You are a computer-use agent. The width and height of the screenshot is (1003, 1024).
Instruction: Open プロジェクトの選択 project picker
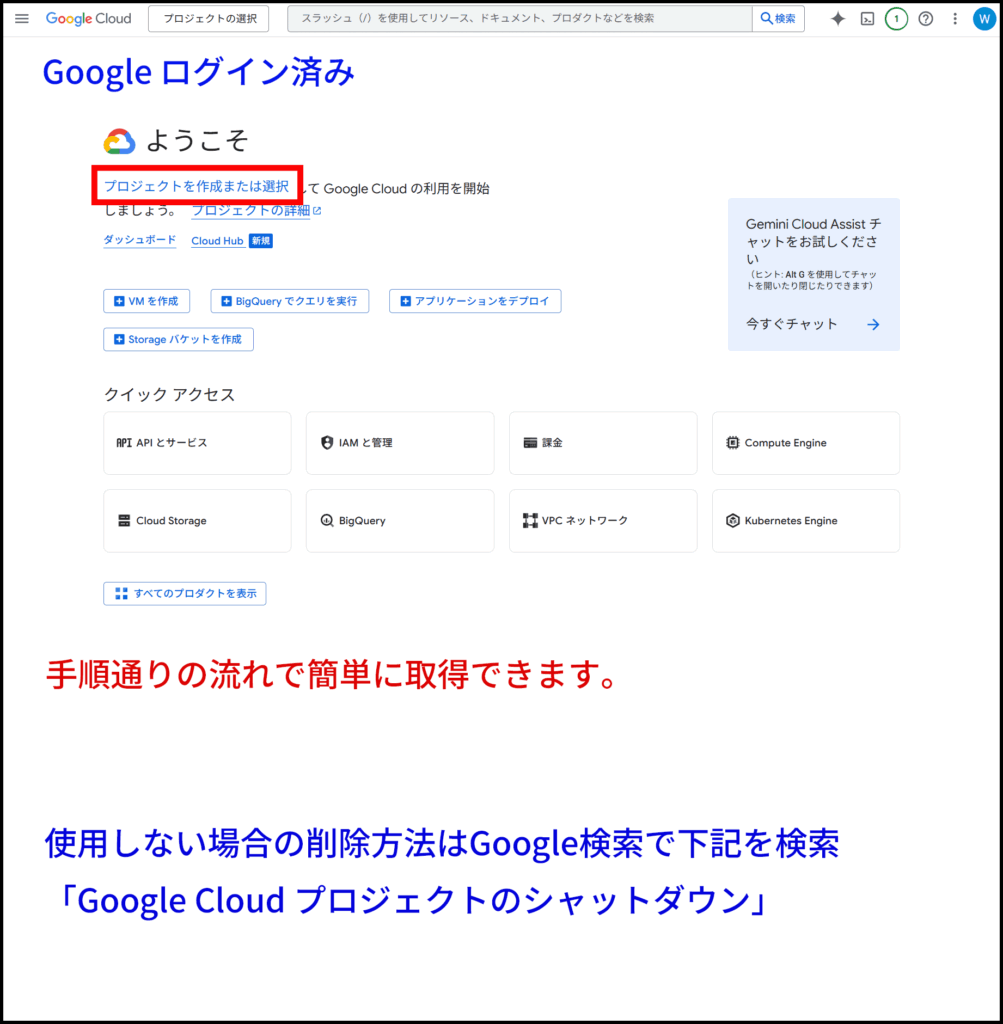tap(209, 18)
